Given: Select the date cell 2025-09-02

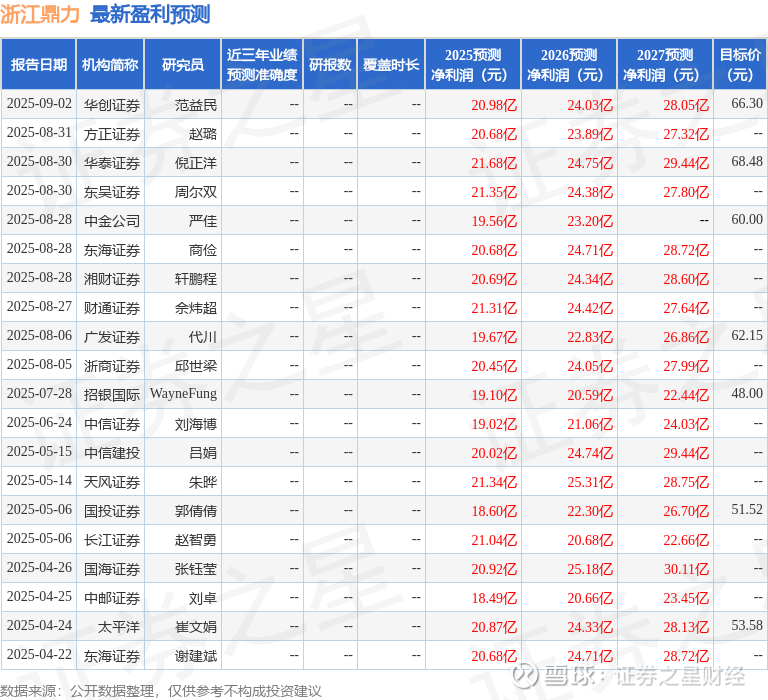Looking at the screenshot, I should [x=39, y=104].
